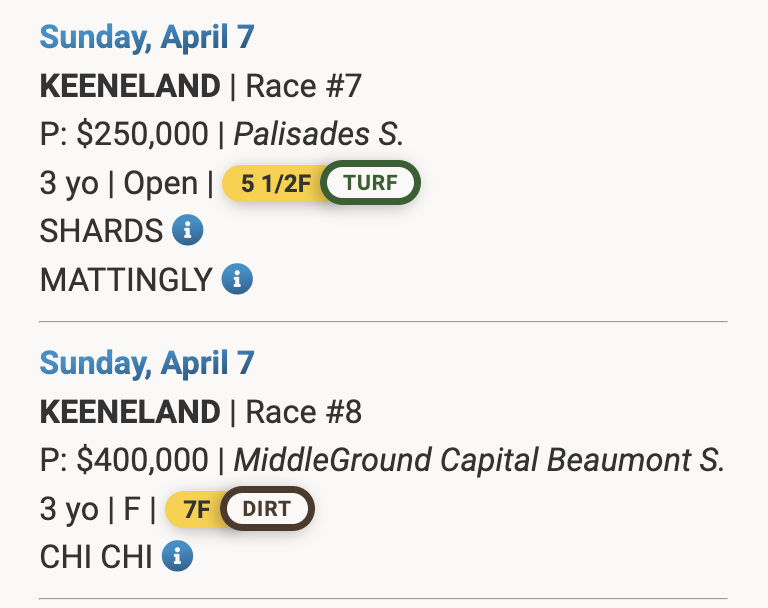Show info for horse CHI CHI
The image size is (768, 608).
point(177,556)
